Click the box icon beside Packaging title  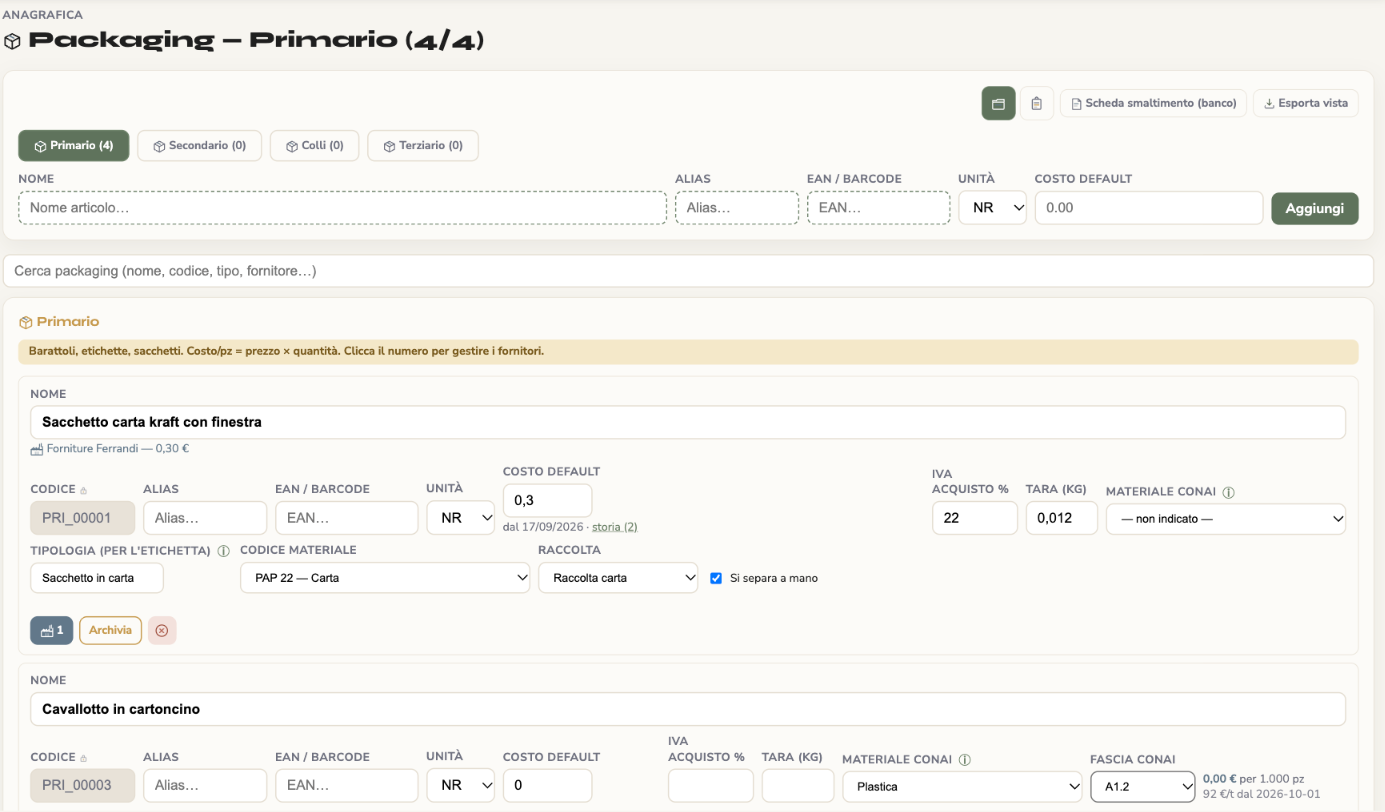(x=12, y=41)
